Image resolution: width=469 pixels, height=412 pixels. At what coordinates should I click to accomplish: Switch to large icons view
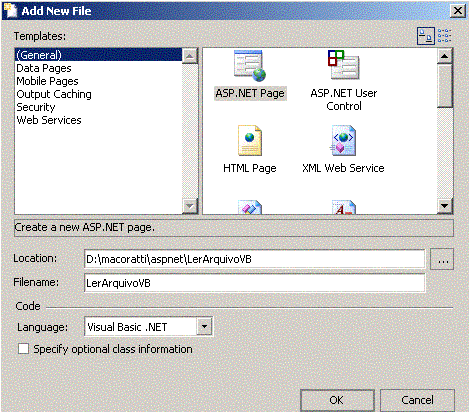(x=426, y=36)
